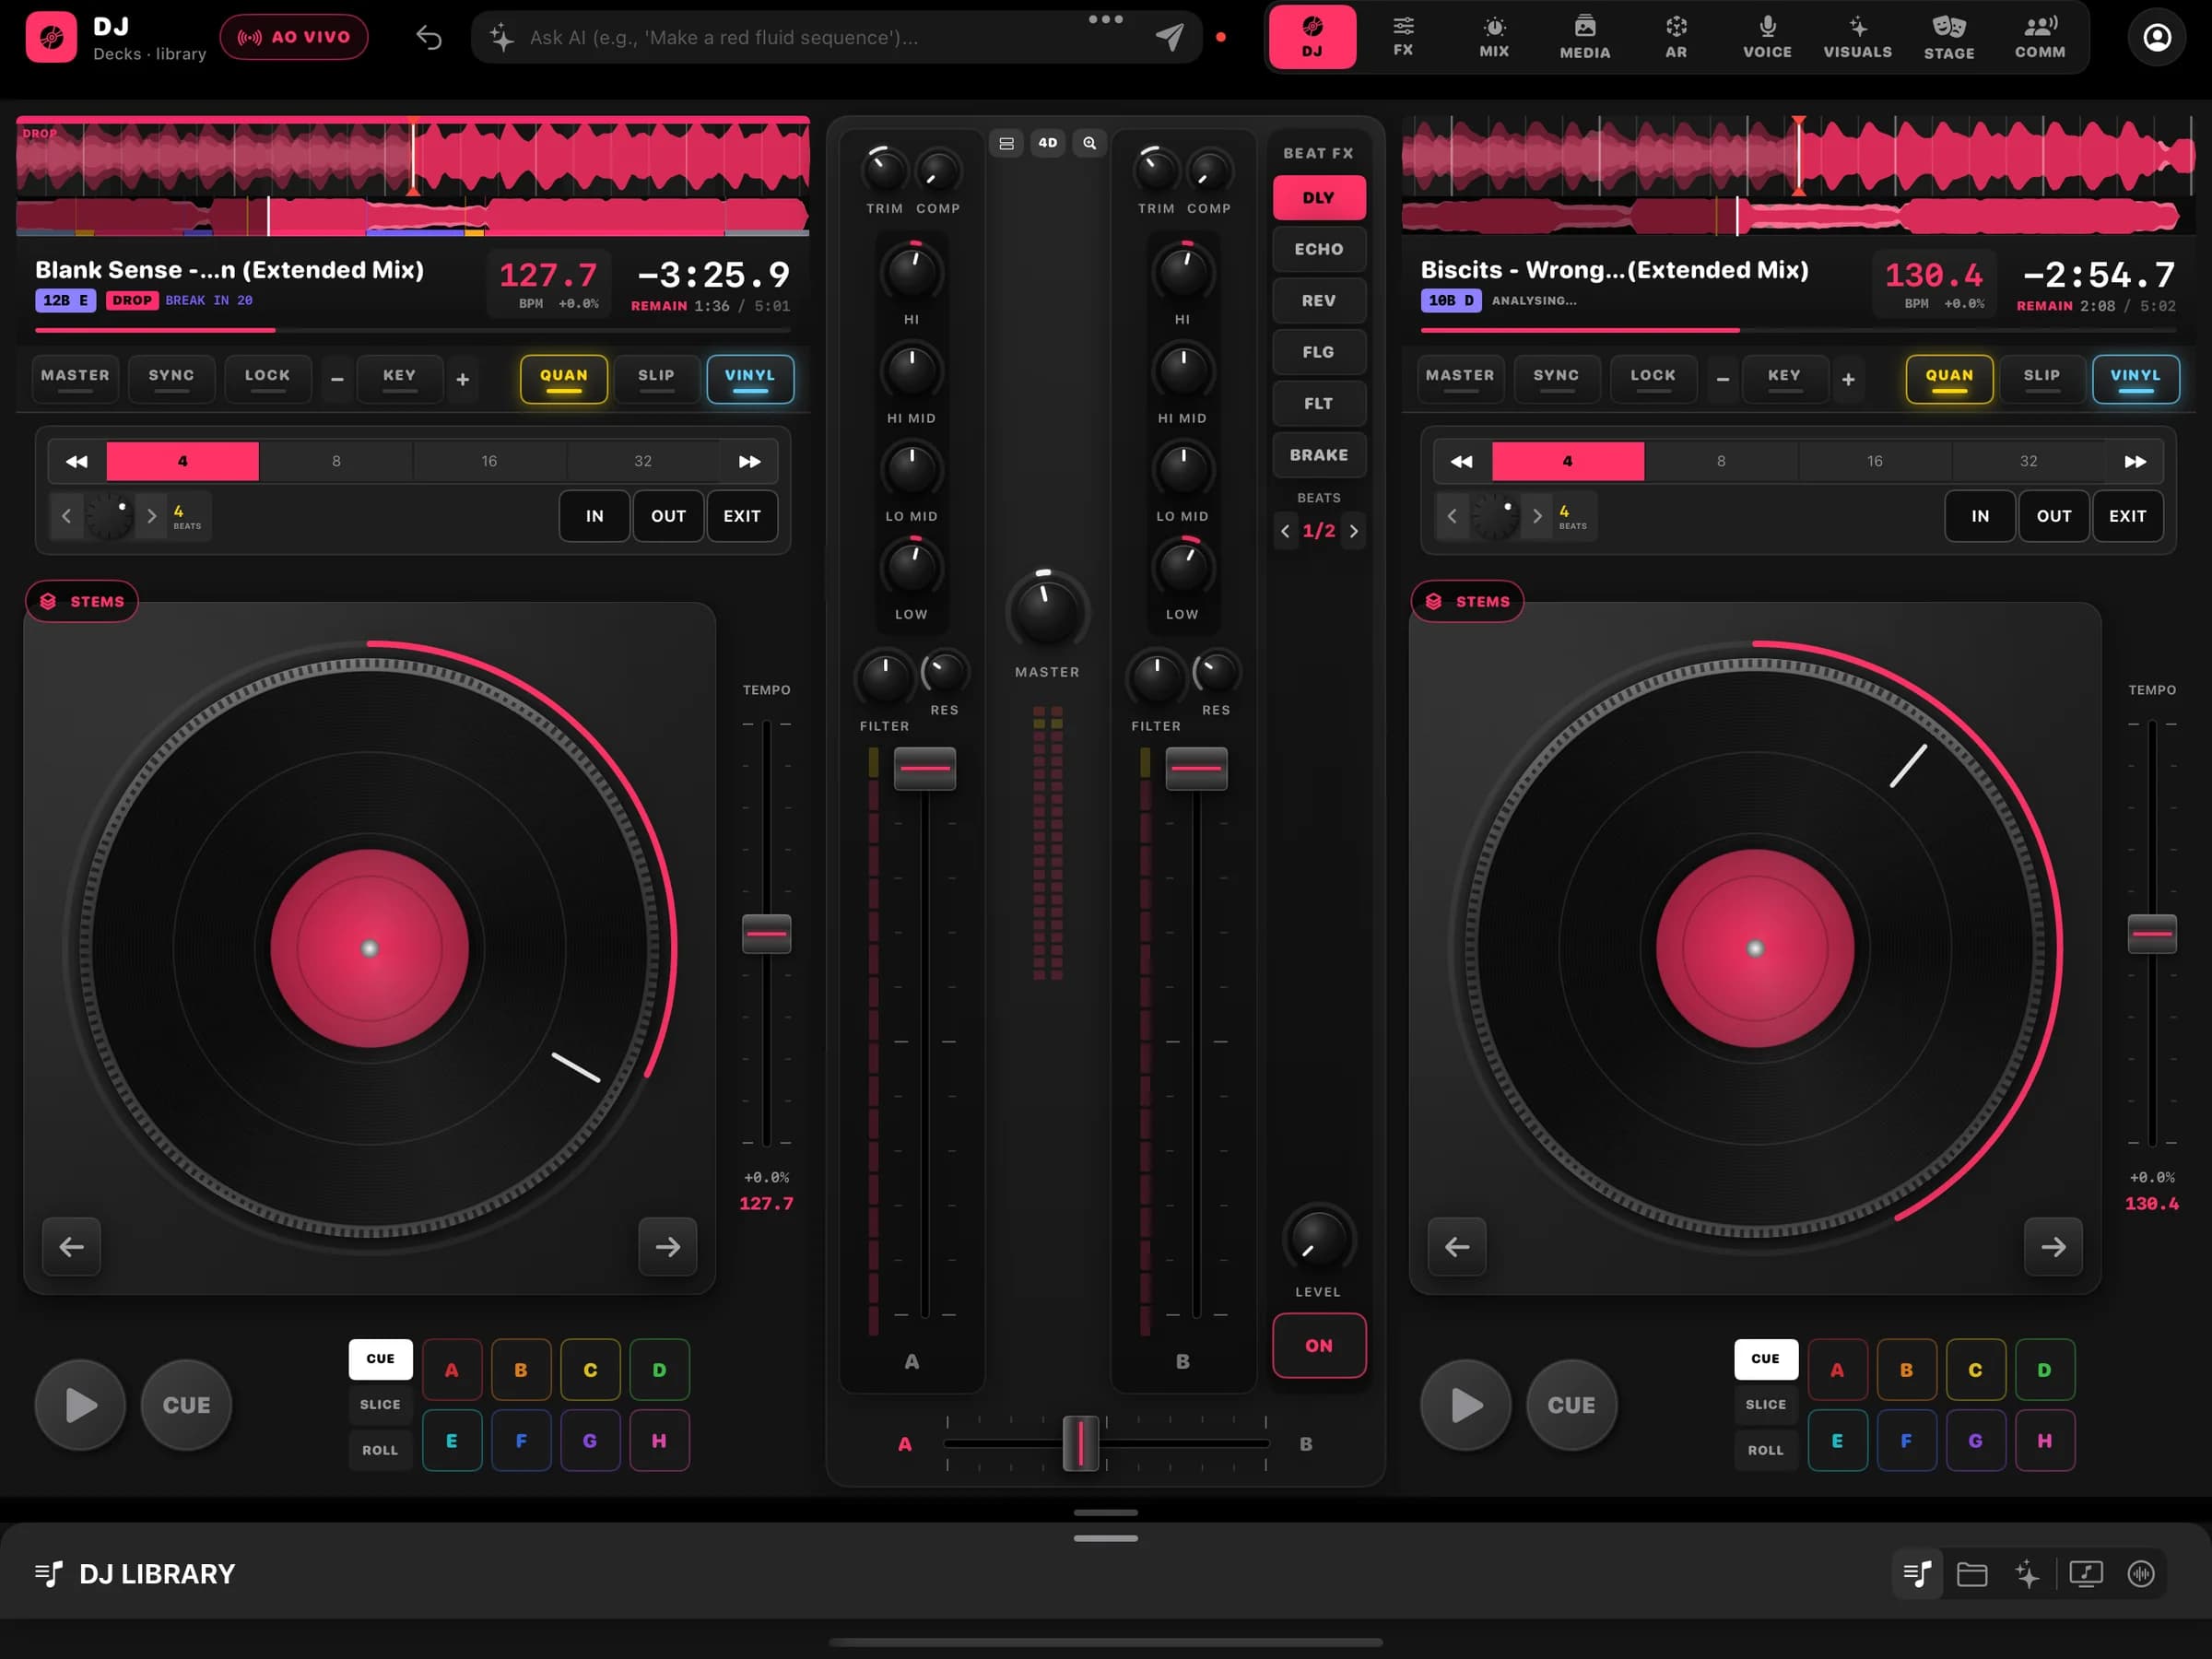Jump back with Deck B loop rewind icon
2212x1659 pixels.
[1461, 461]
